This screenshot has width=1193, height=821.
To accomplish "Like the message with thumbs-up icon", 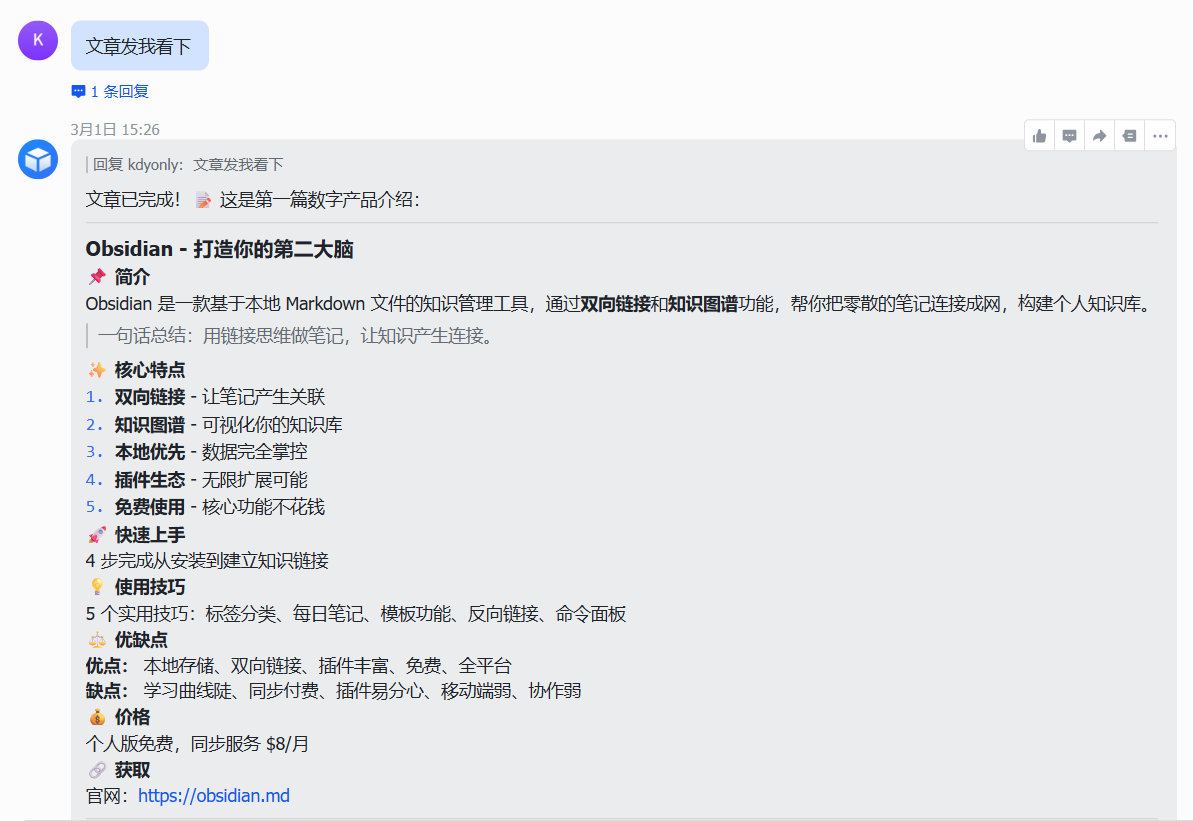I will point(1039,136).
